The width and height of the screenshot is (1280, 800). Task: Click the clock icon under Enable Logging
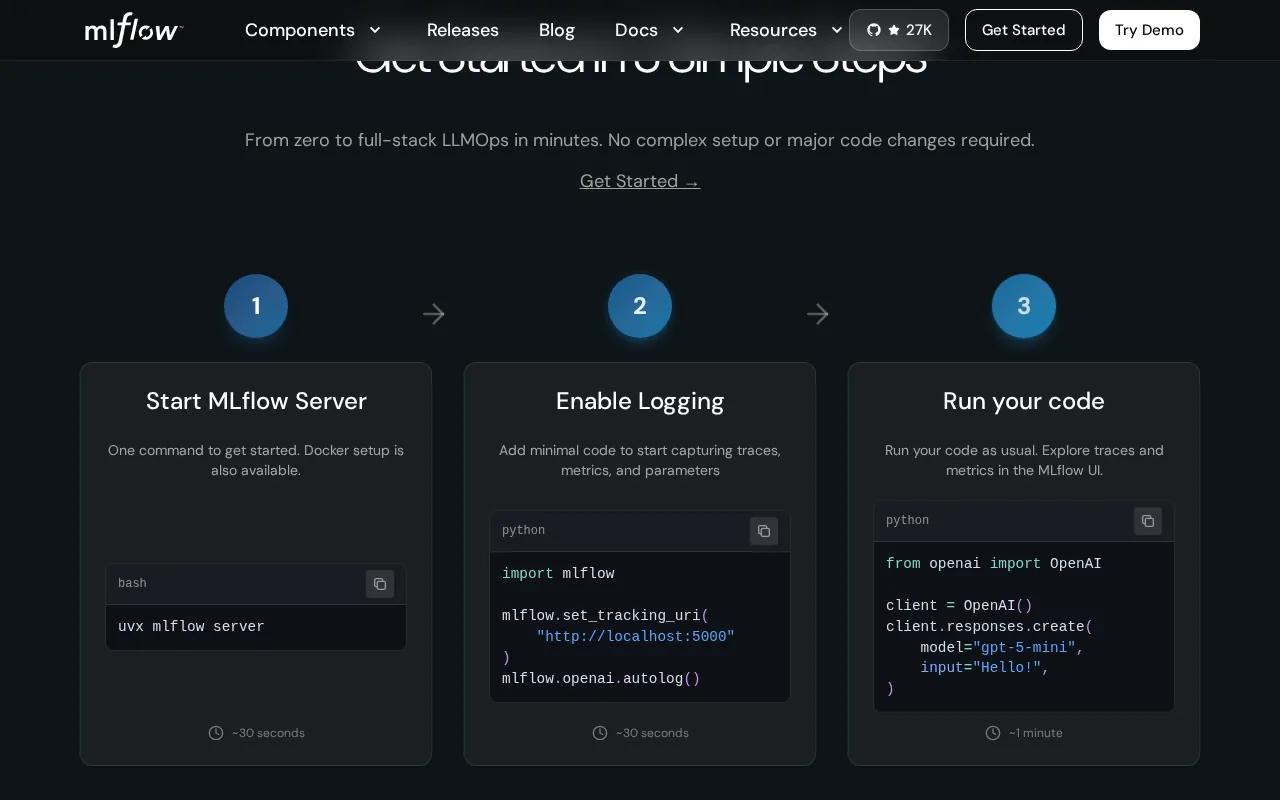pos(600,733)
